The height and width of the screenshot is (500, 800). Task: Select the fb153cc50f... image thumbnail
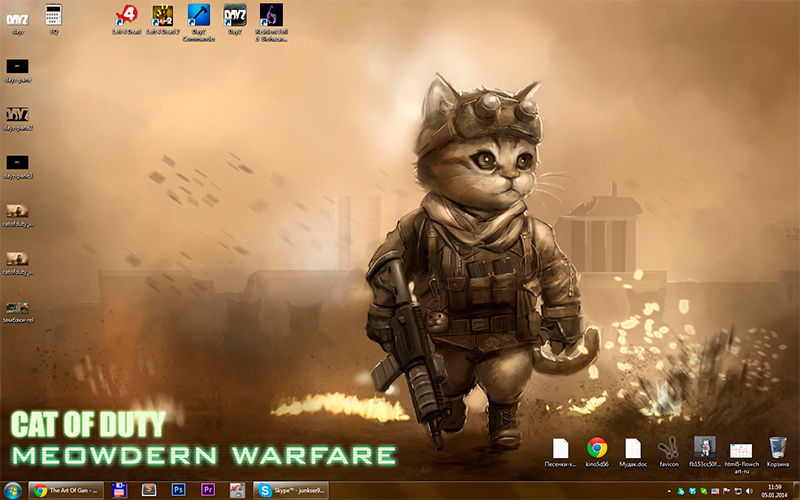coord(705,452)
